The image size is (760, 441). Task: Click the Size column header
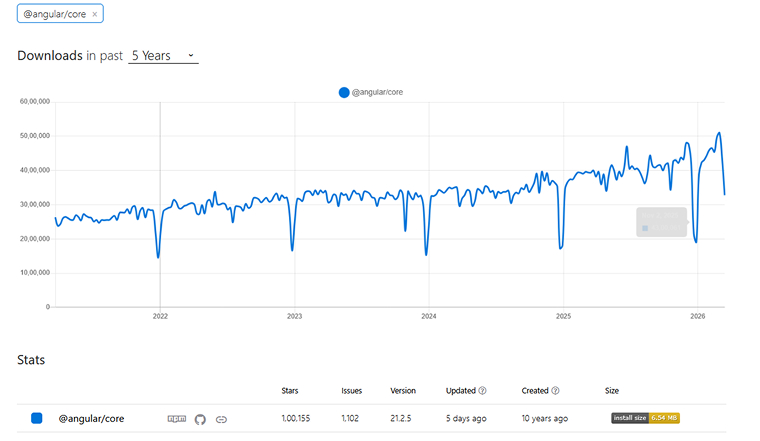[x=611, y=391]
